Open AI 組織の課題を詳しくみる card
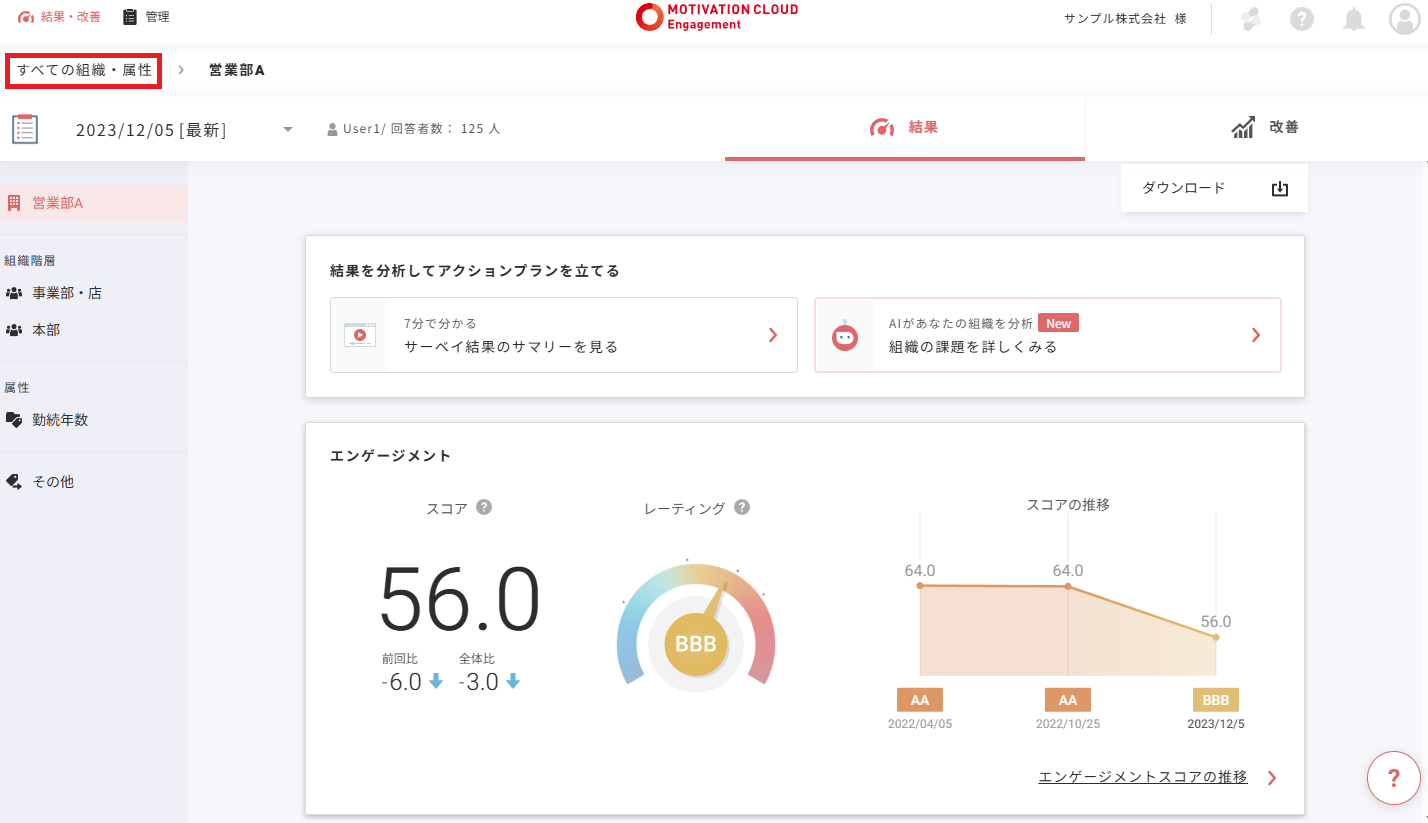This screenshot has width=1428, height=823. pos(1047,335)
